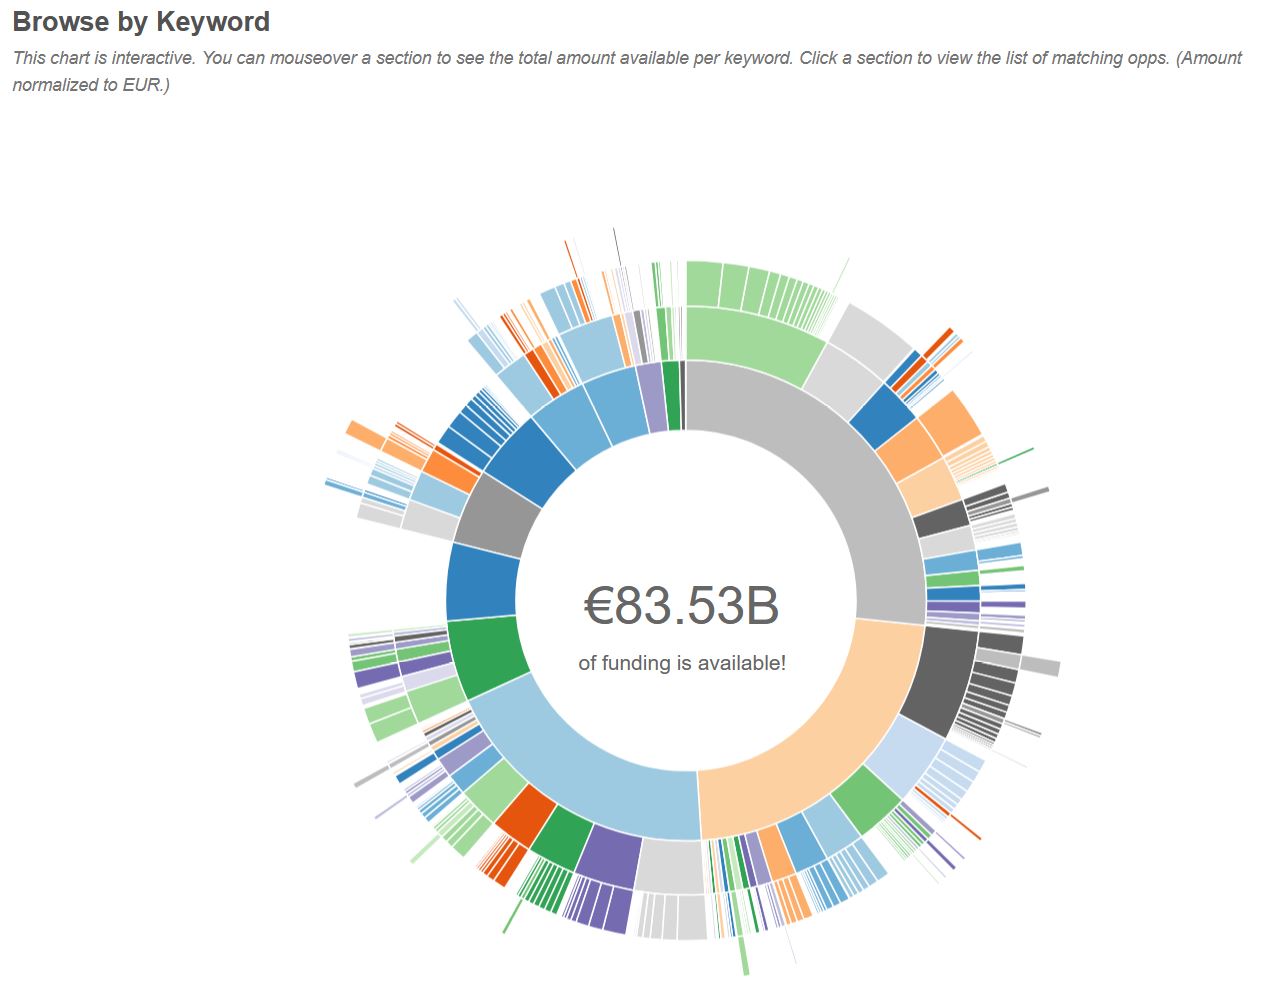
Task: Select the red-orange middle-ring segment at bottom left
Action: click(524, 814)
